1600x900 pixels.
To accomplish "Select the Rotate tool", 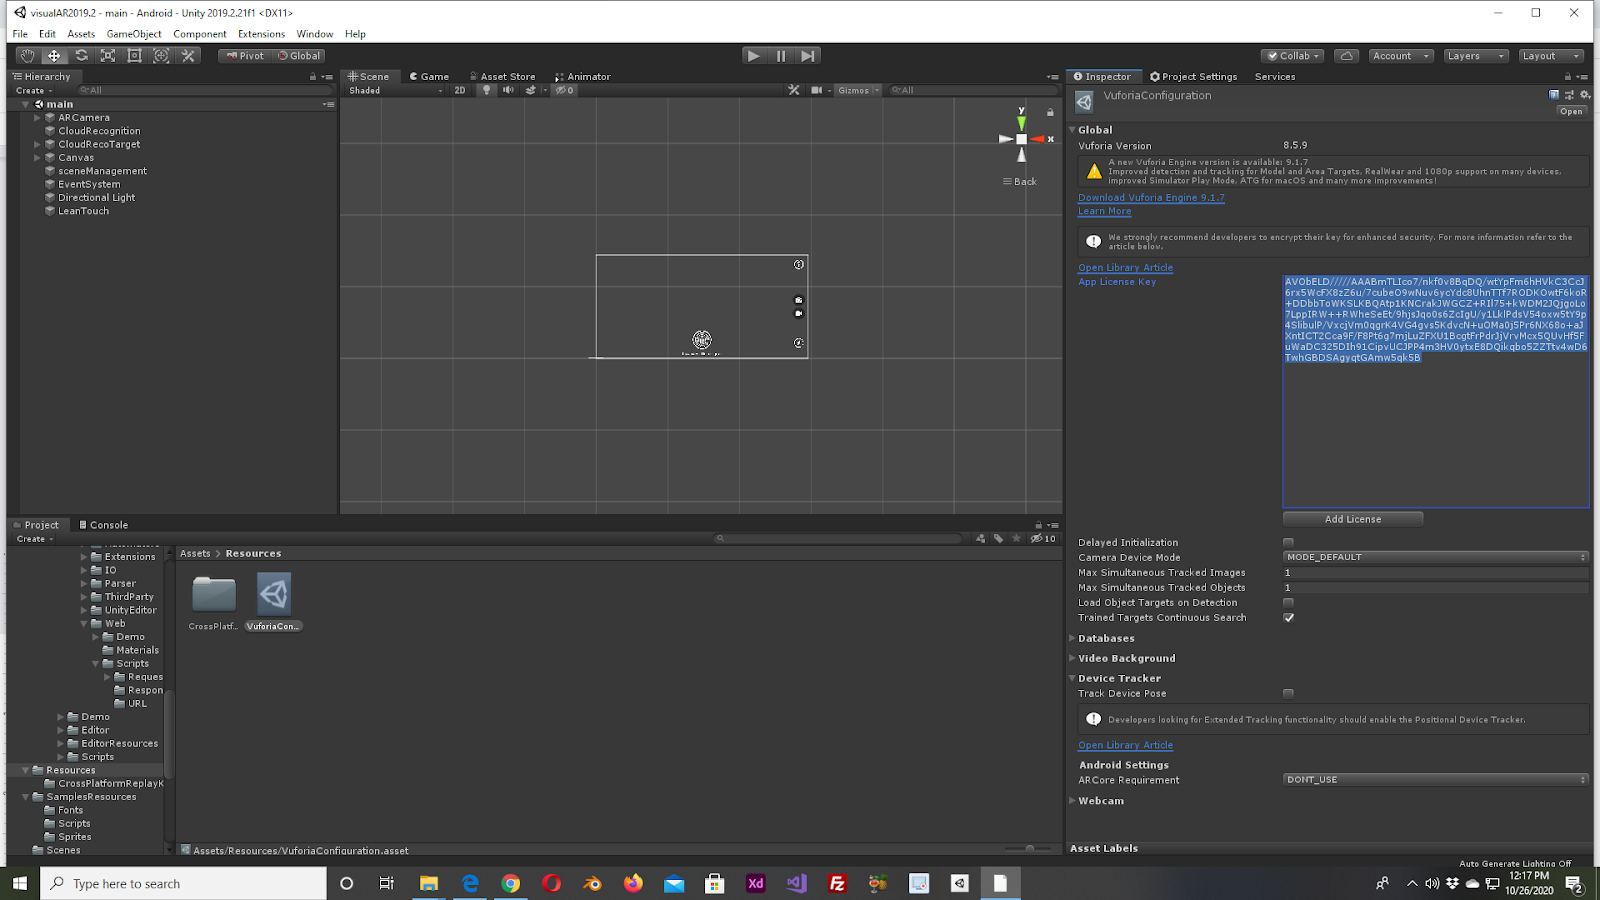I will (x=81, y=56).
